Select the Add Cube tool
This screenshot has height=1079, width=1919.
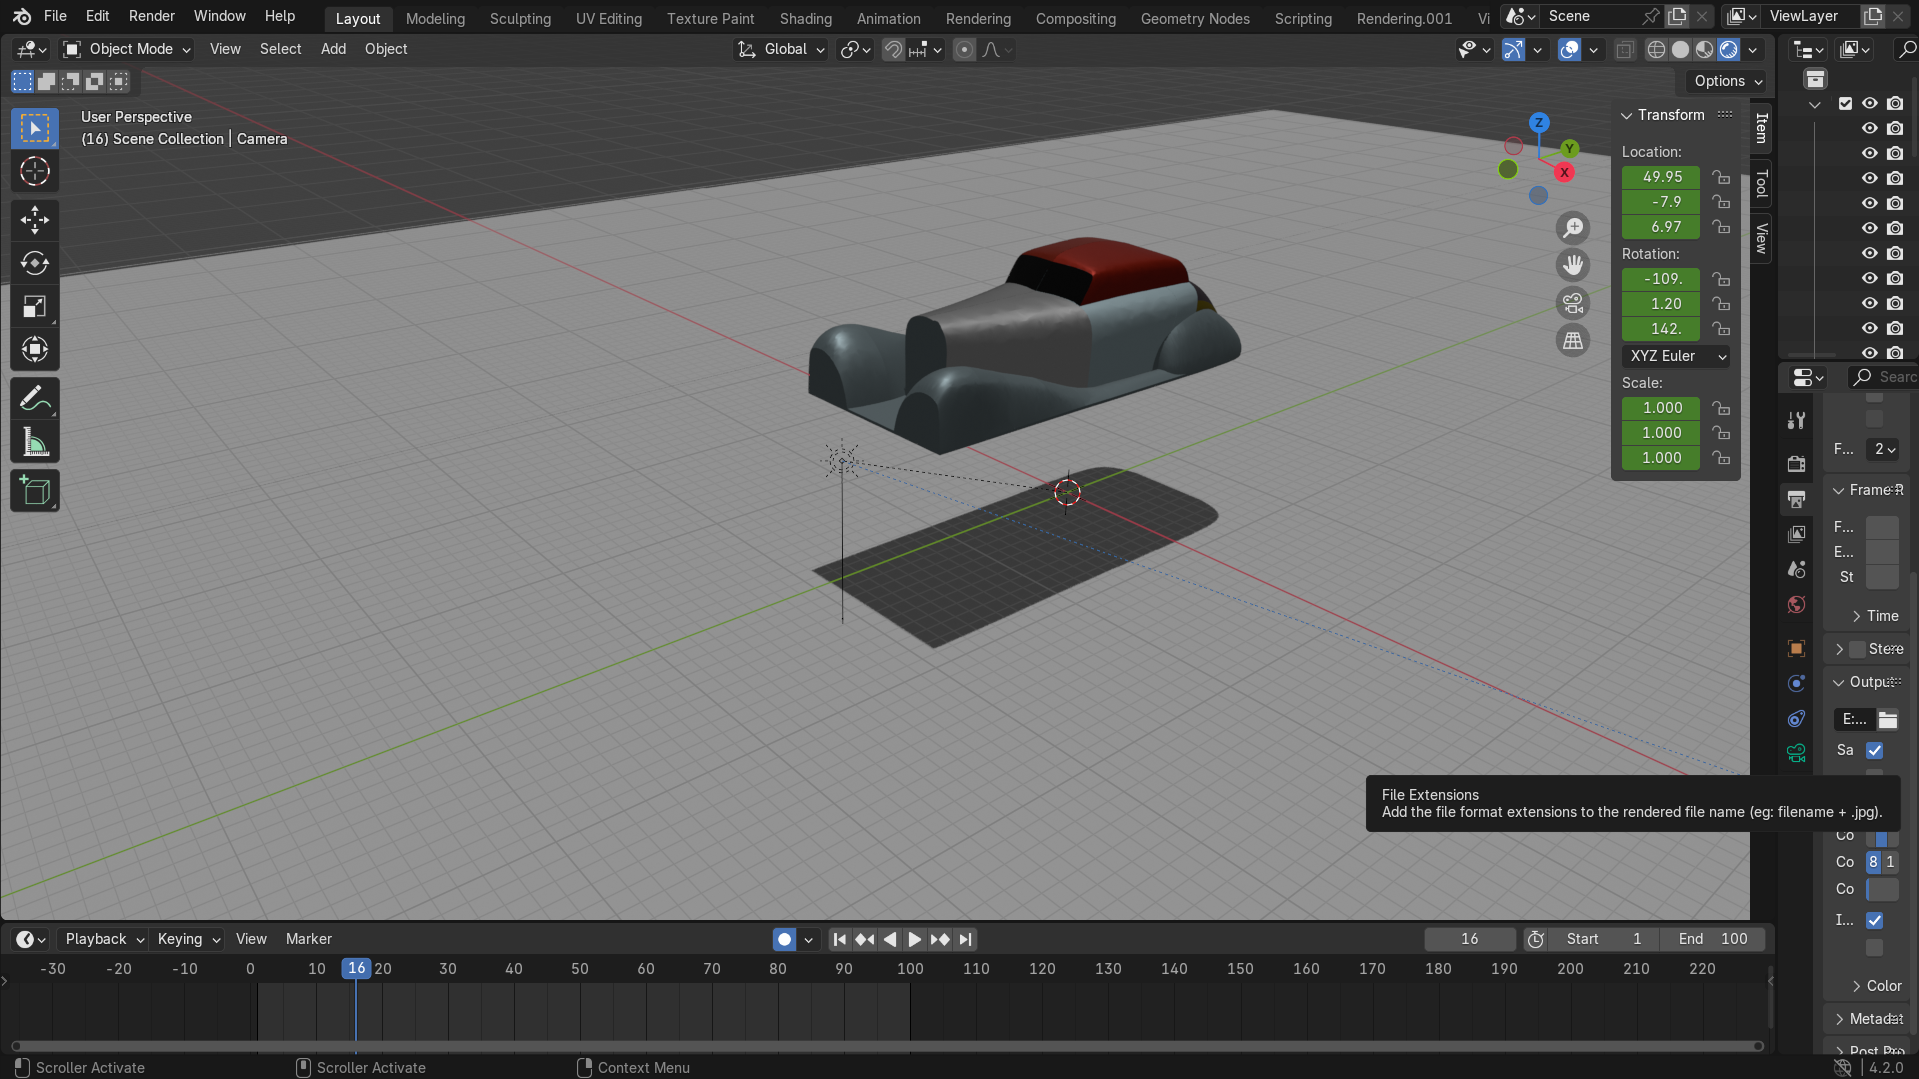click(x=35, y=491)
